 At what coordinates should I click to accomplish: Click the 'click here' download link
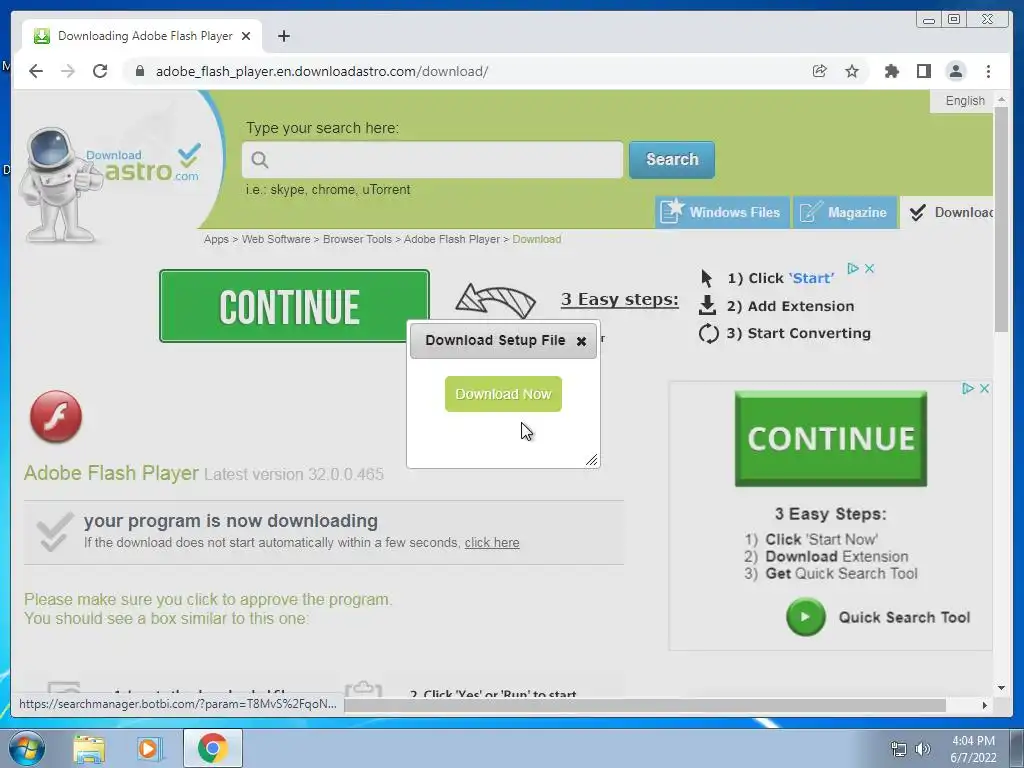tap(492, 543)
